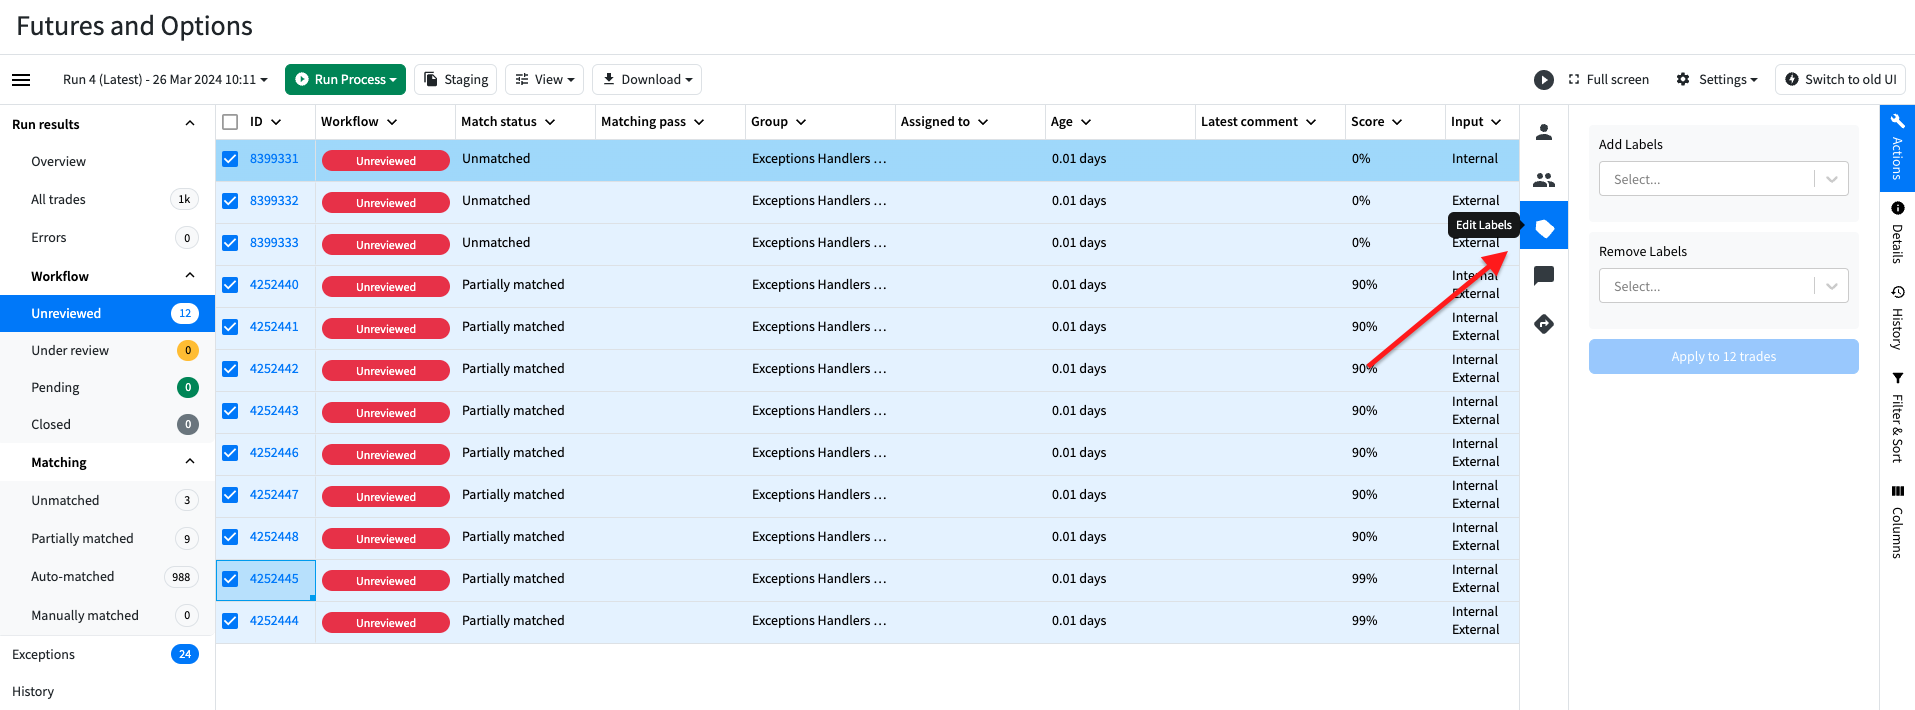Open the Remove Labels select box
The image size is (1915, 710).
1723,286
